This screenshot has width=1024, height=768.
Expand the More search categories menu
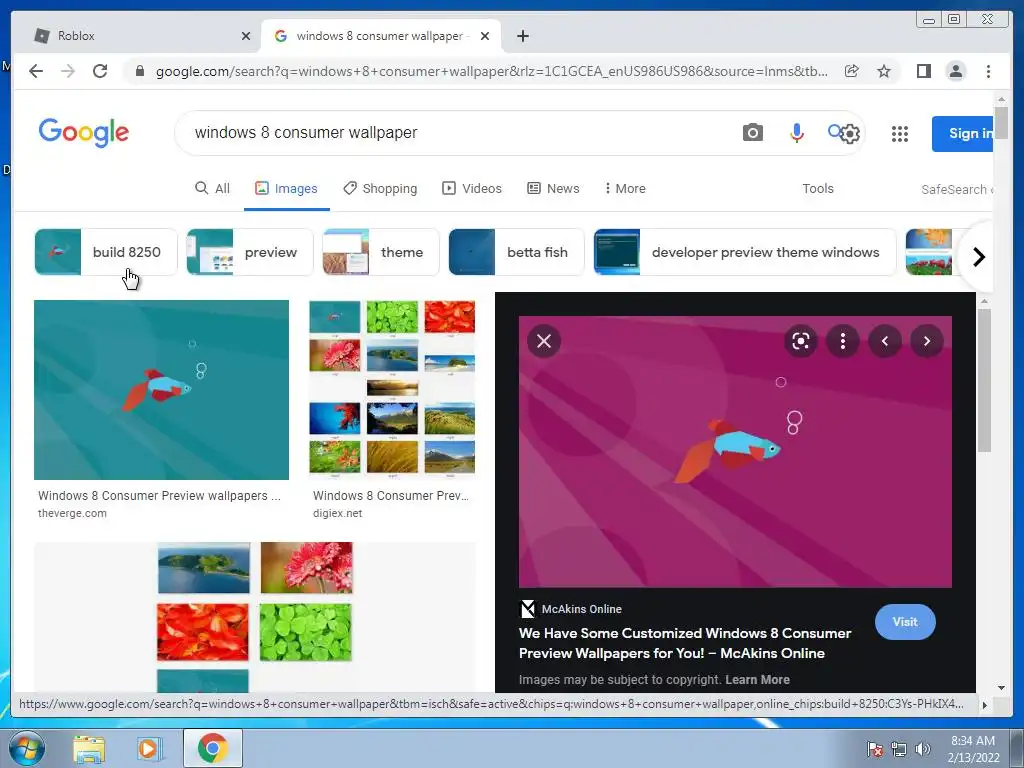[x=625, y=189]
